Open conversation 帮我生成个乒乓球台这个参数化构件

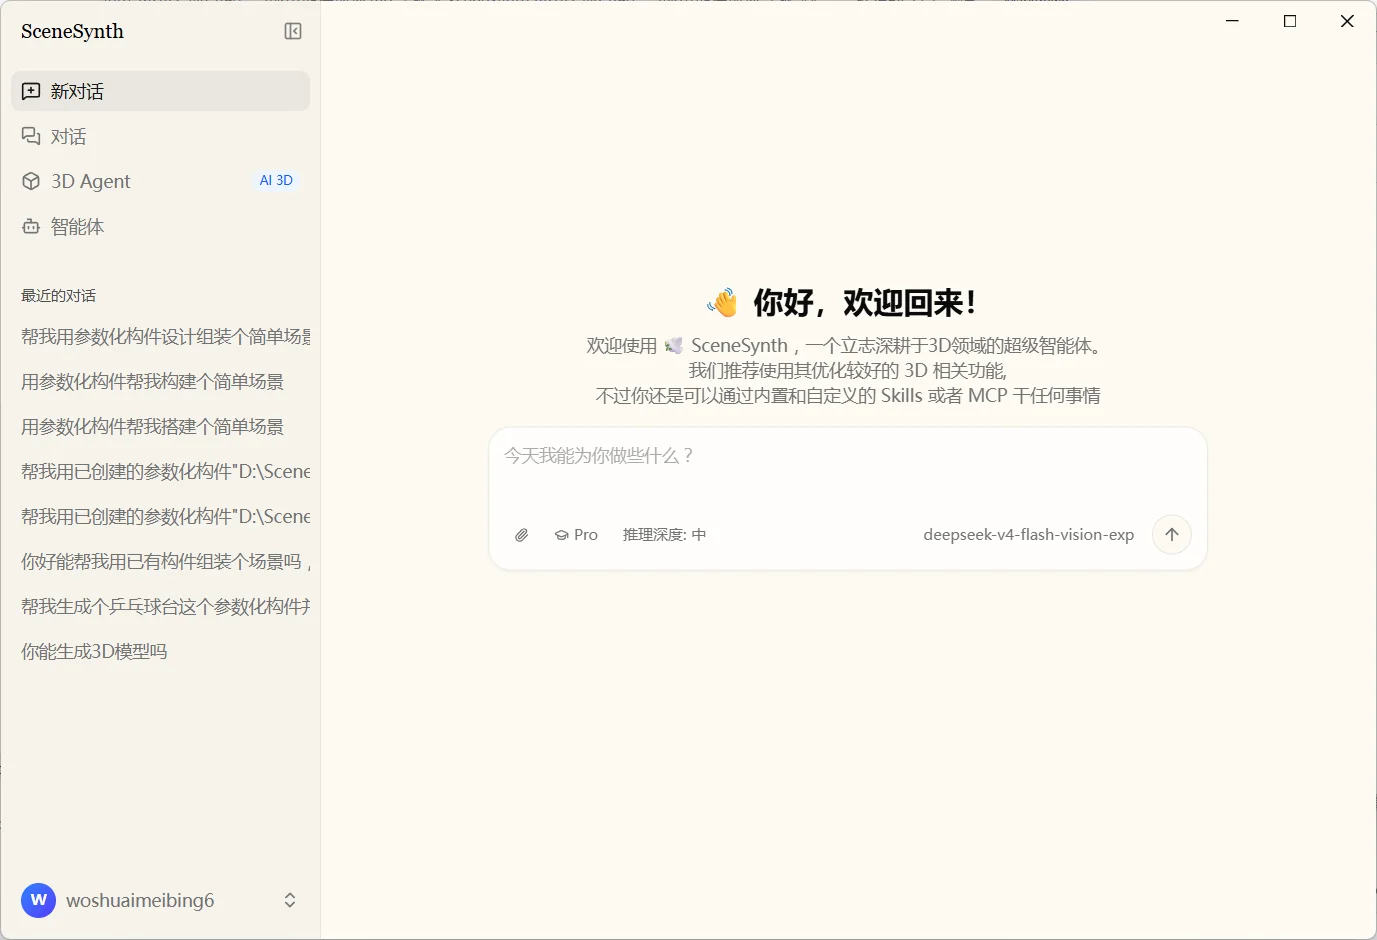166,606
